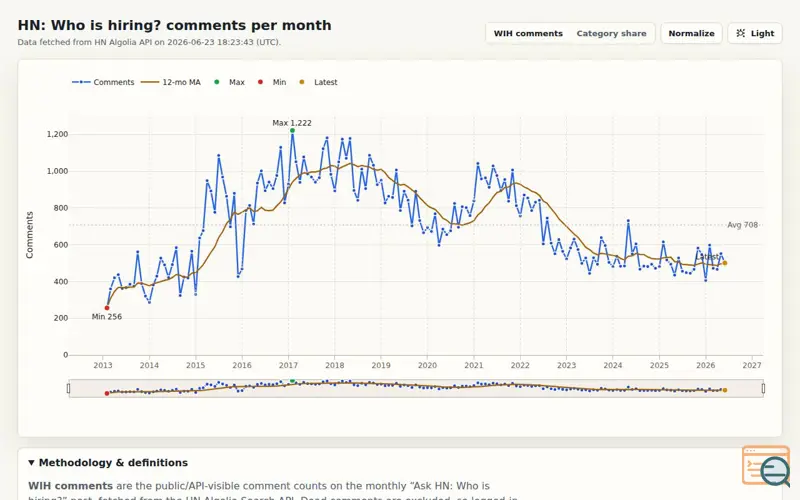Image resolution: width=800 pixels, height=500 pixels.
Task: Click the Normalize button
Action: (691, 33)
